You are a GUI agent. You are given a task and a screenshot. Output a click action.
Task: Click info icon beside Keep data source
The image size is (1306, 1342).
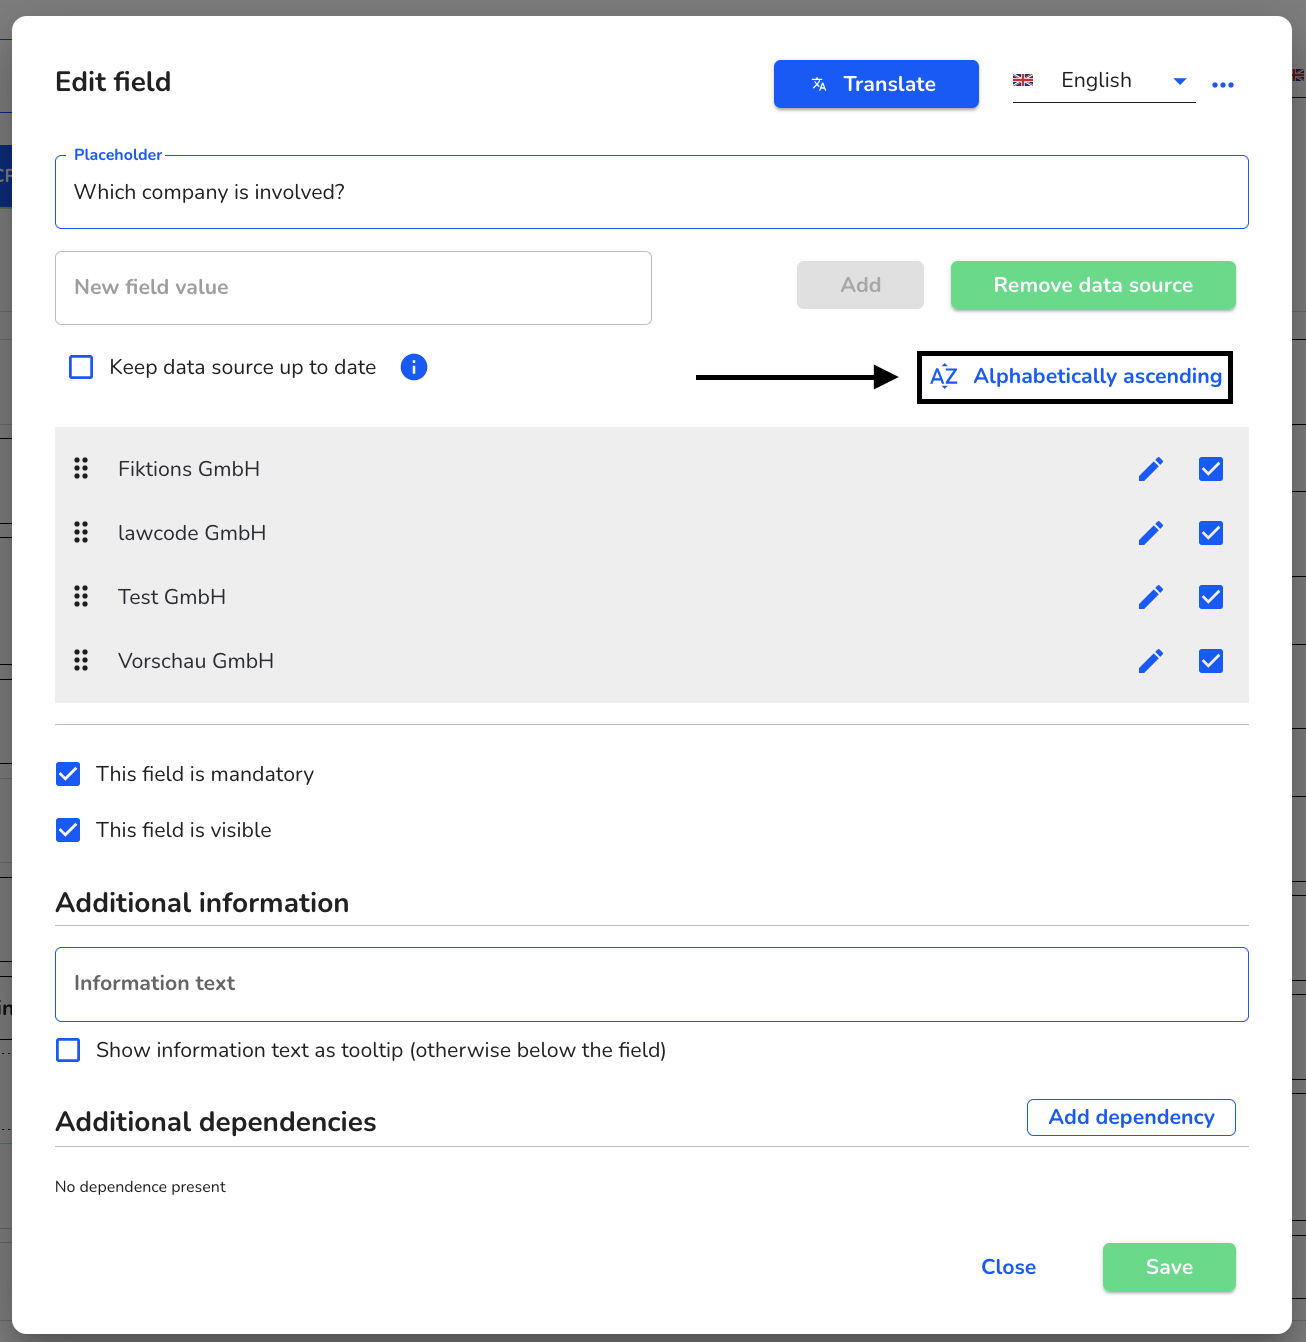[x=414, y=367]
